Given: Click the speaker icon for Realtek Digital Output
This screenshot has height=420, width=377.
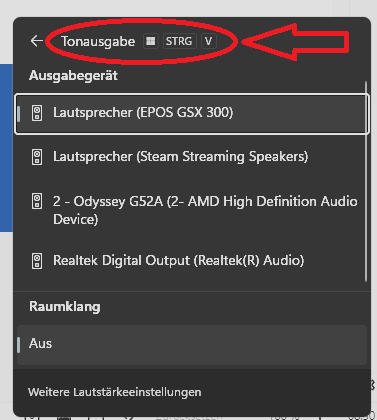Looking at the screenshot, I should pos(37,261).
